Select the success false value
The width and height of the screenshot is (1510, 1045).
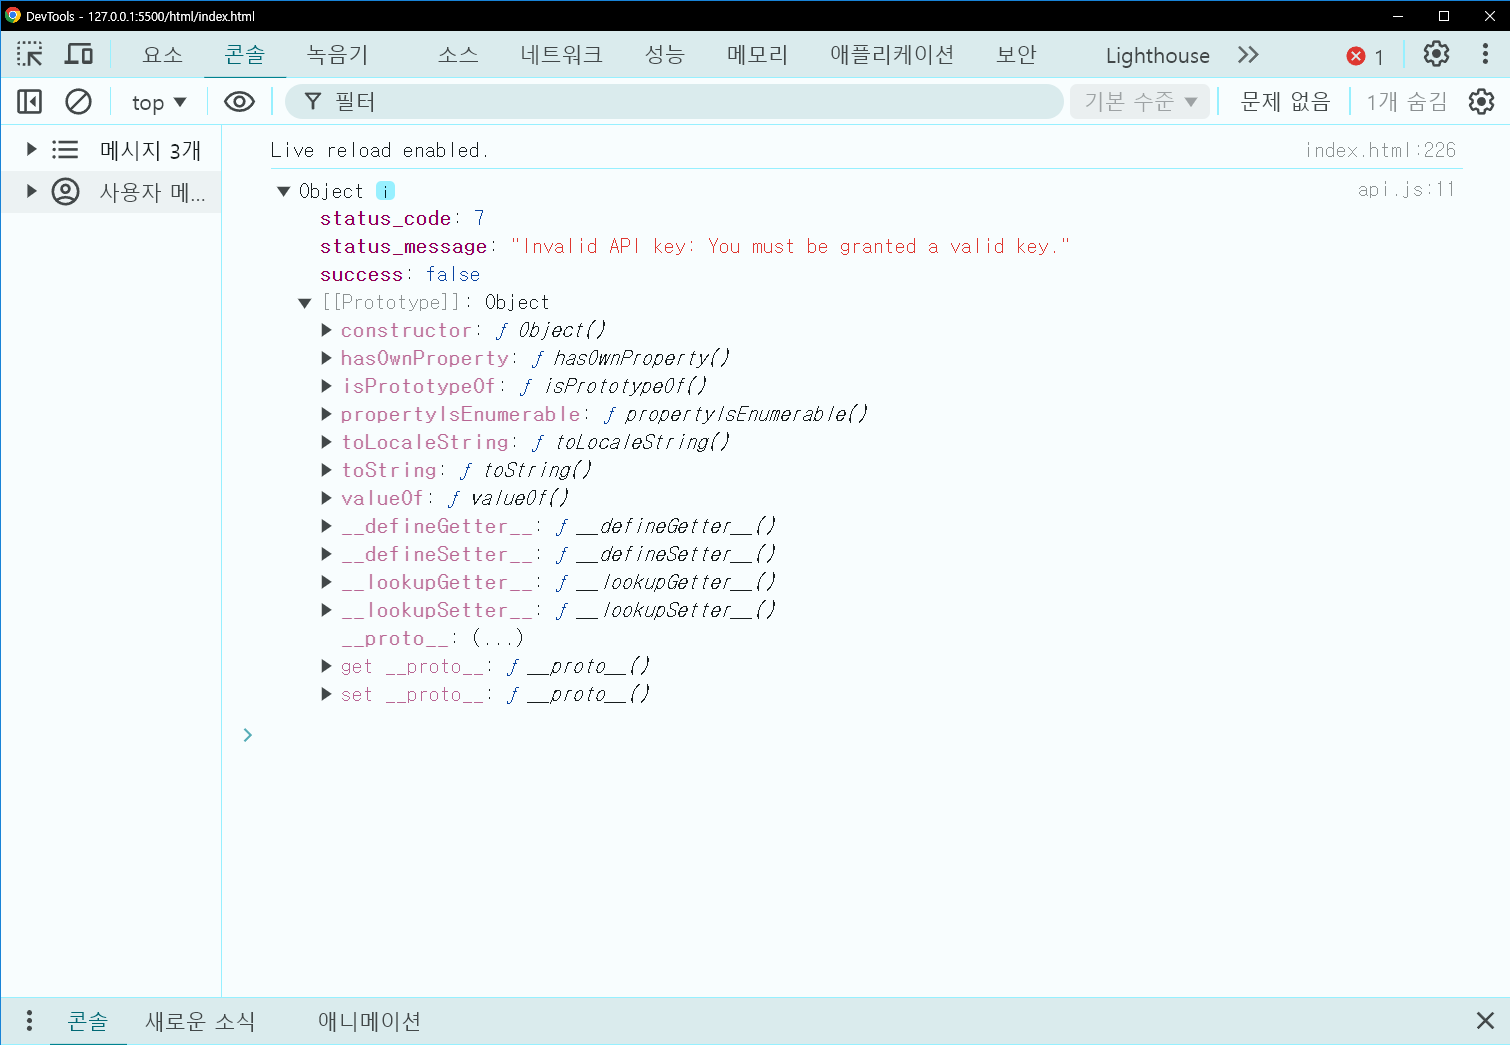(x=453, y=274)
